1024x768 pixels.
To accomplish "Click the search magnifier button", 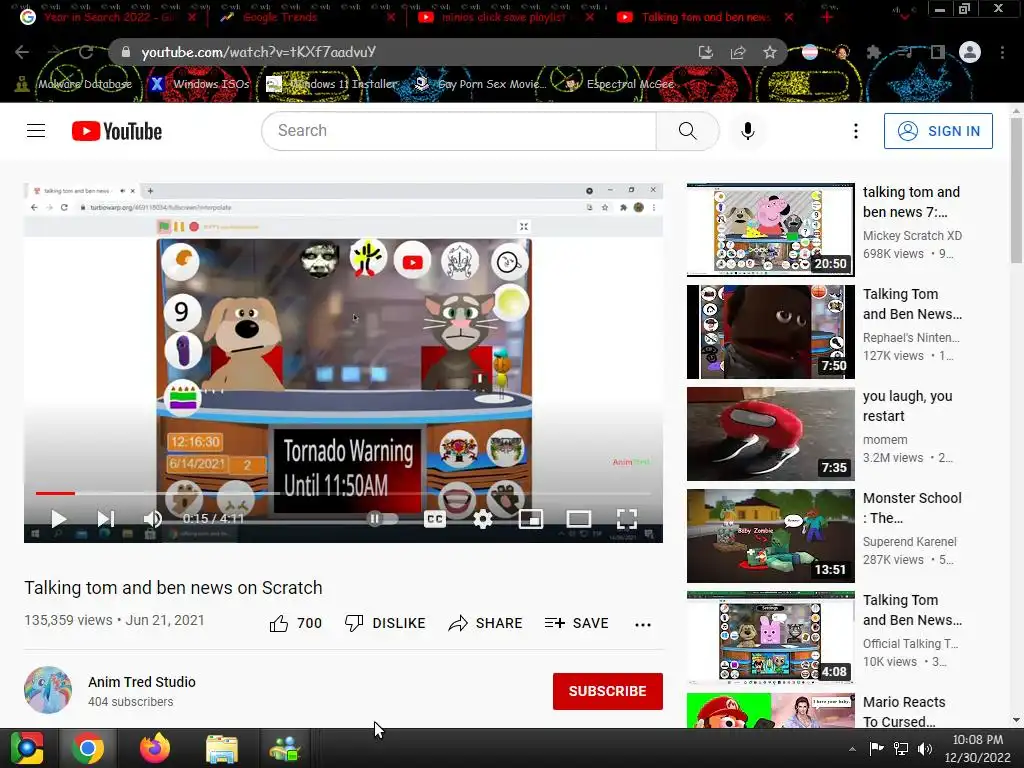I will (687, 131).
